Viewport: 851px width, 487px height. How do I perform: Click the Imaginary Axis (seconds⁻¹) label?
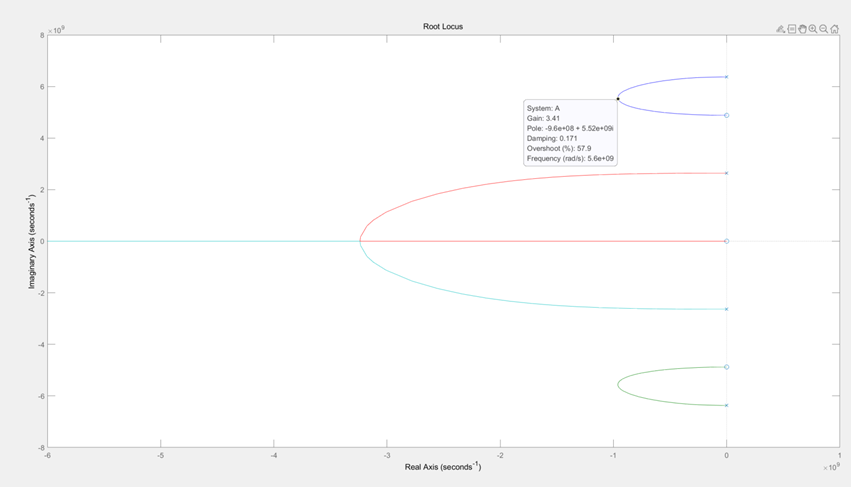point(31,242)
